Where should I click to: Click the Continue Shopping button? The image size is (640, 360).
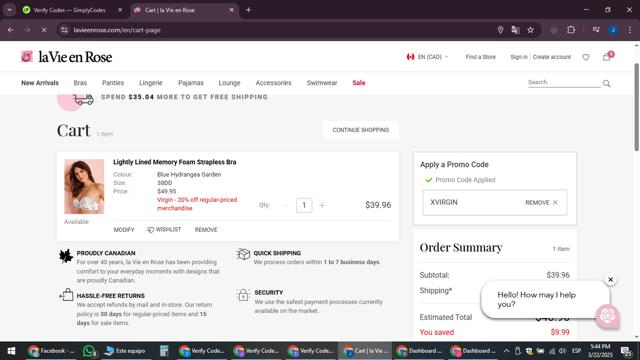click(360, 130)
